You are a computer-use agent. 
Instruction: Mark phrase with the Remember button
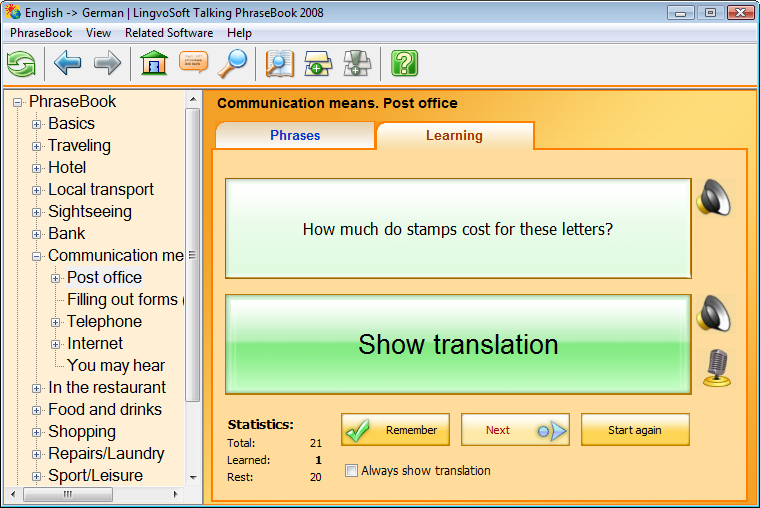pos(395,429)
